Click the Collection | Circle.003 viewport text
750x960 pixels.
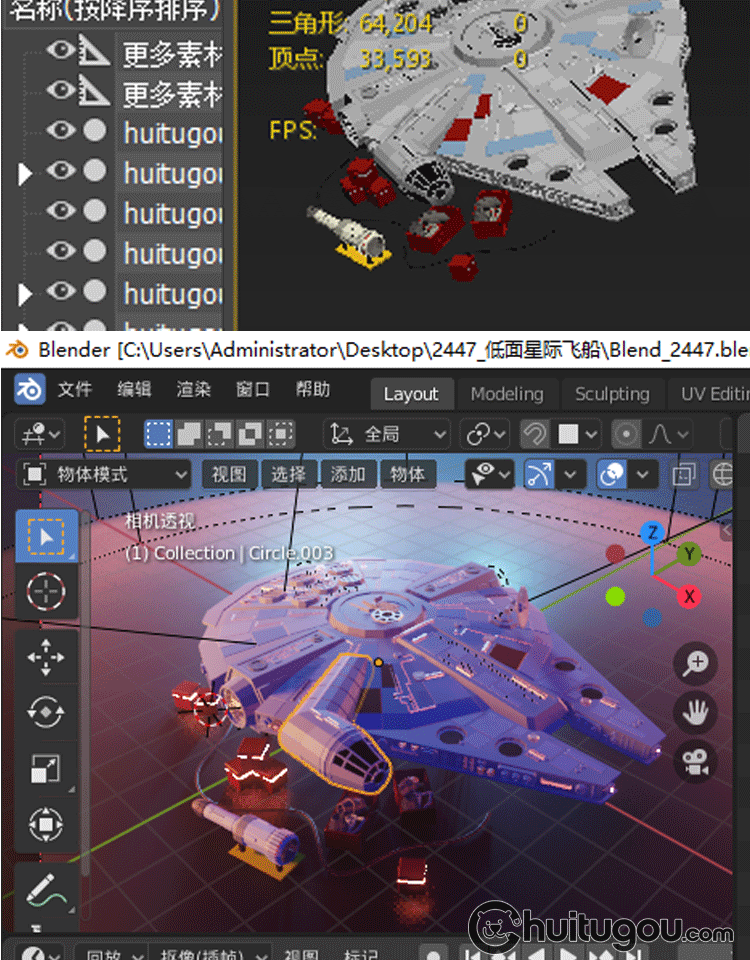tap(243, 553)
